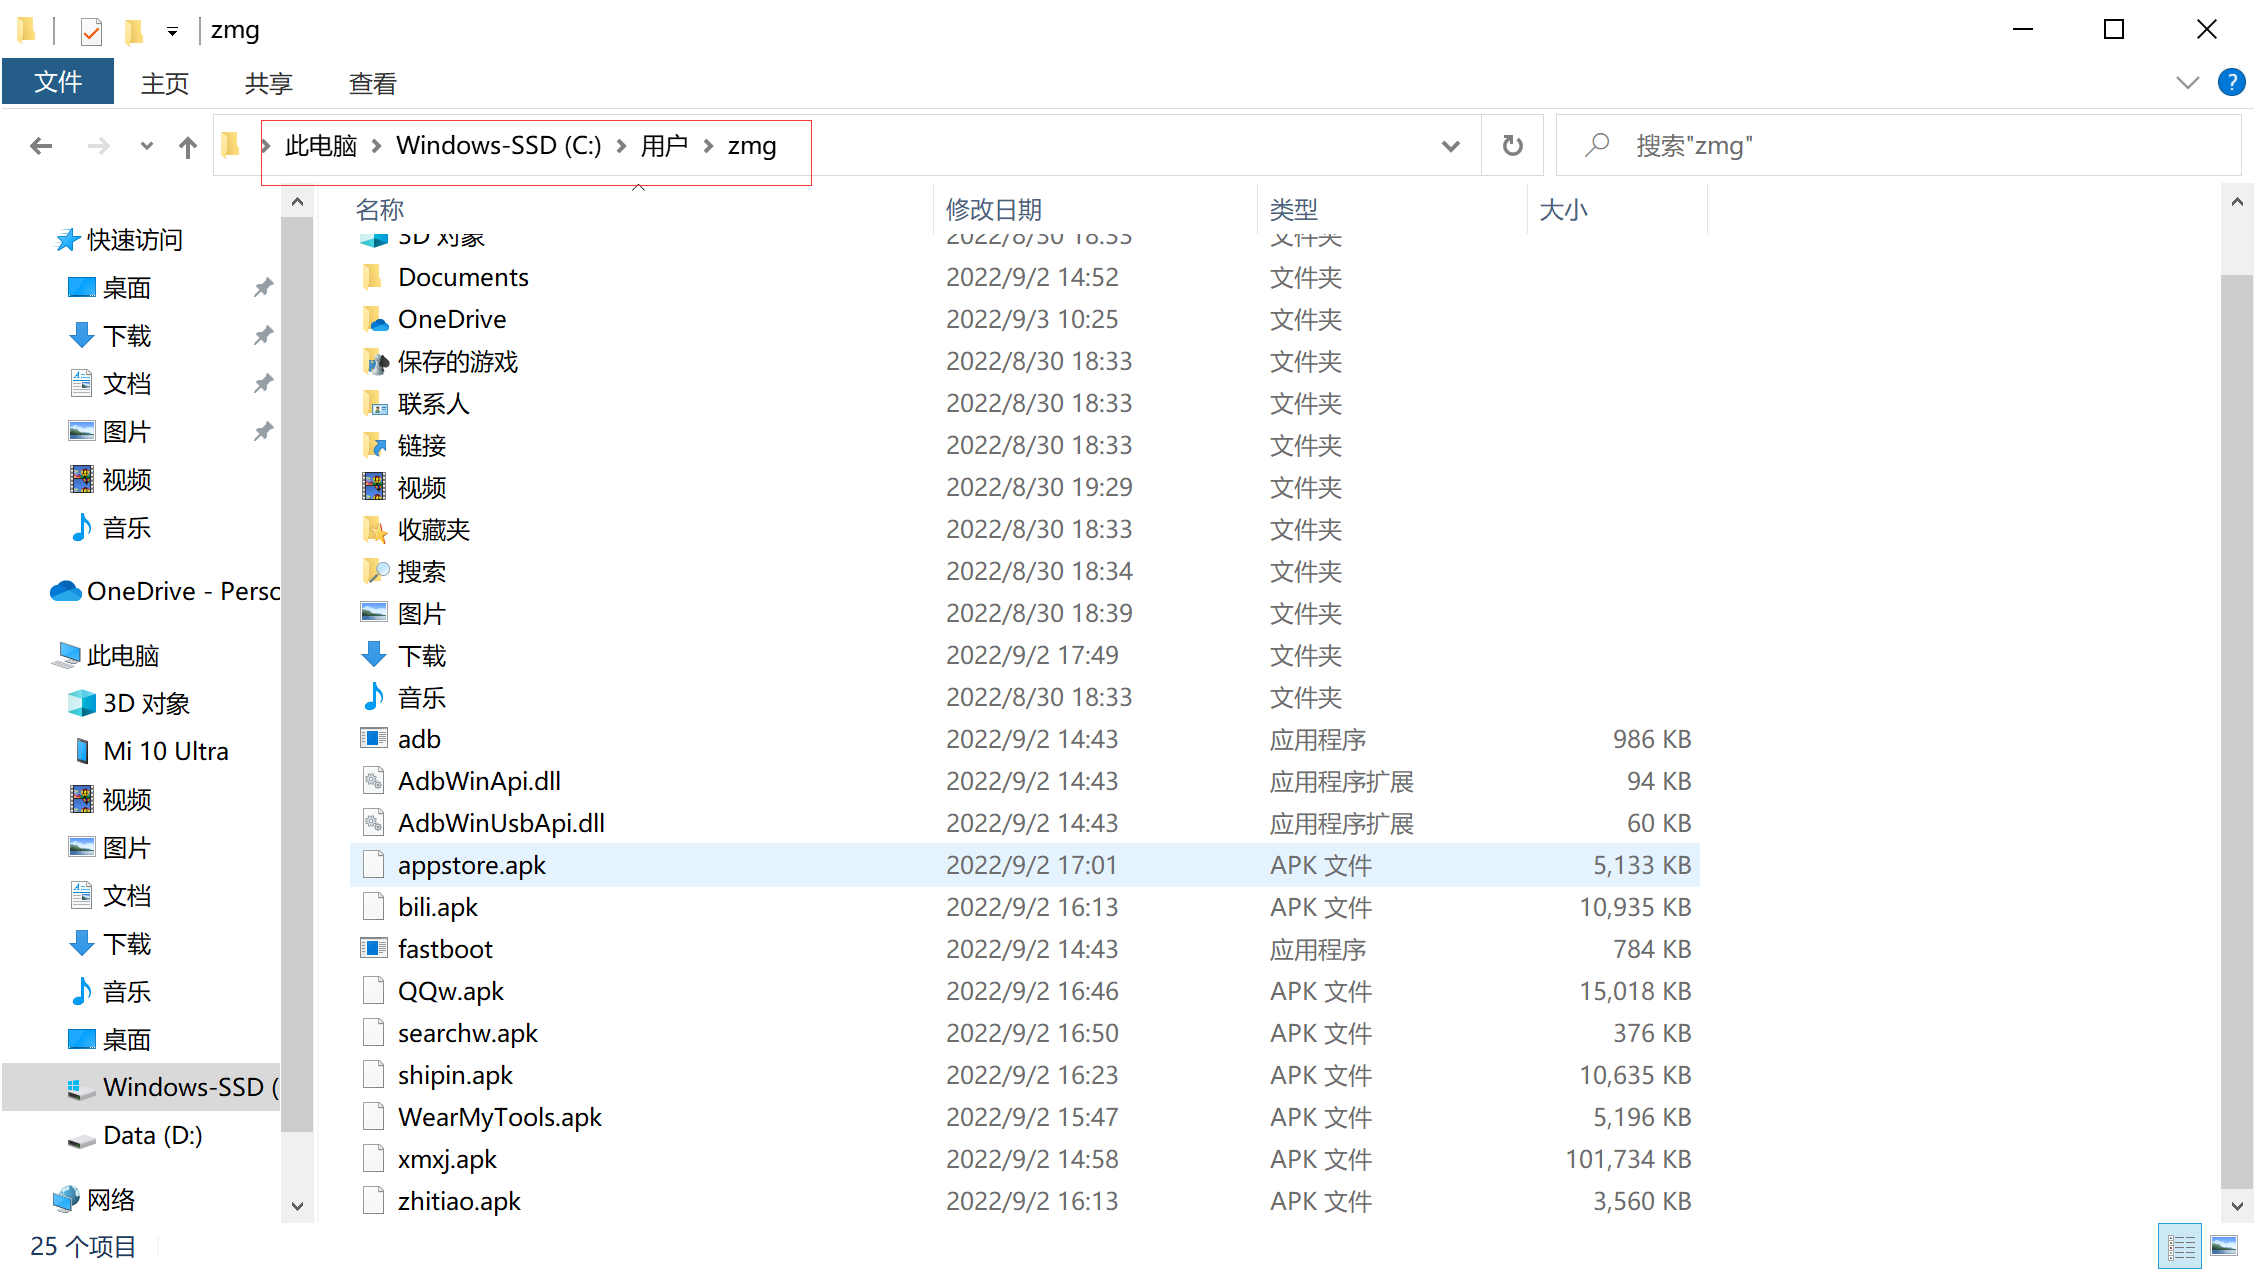This screenshot has height=1271, width=2256.
Task: Select 此电脑 in the navigation pane
Action: [x=123, y=656]
